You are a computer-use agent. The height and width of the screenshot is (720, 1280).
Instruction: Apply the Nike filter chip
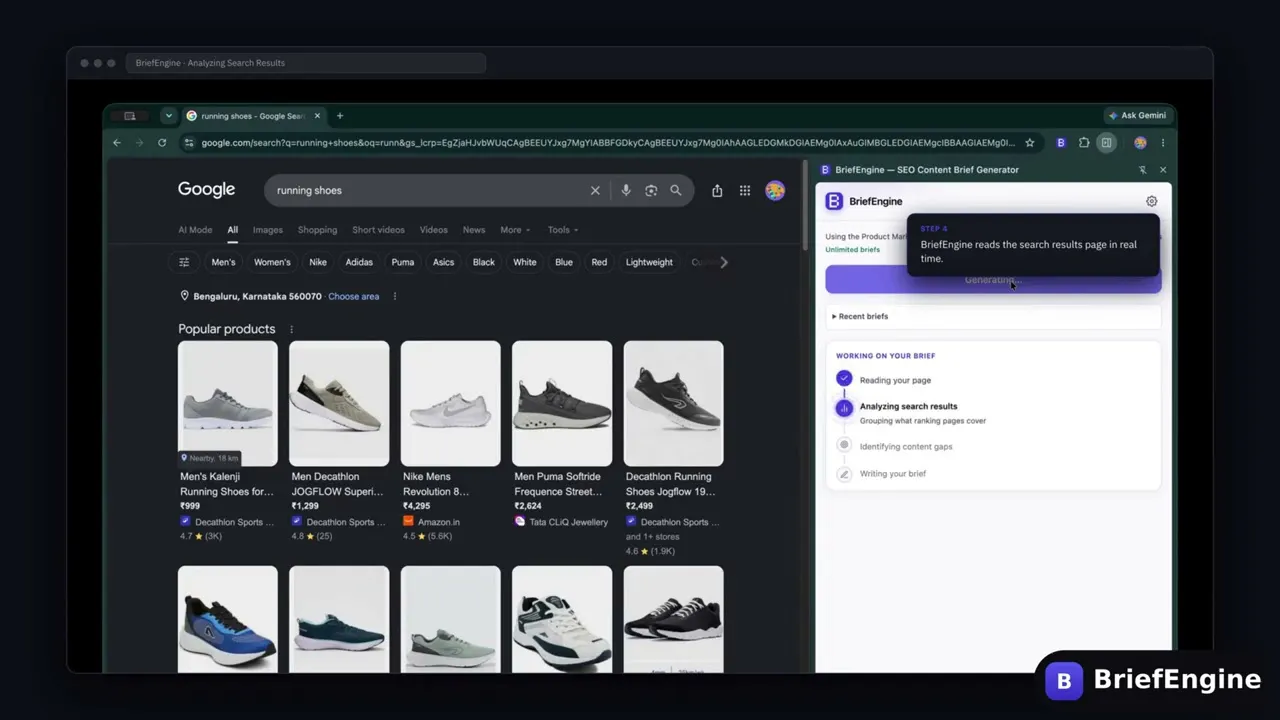point(318,262)
